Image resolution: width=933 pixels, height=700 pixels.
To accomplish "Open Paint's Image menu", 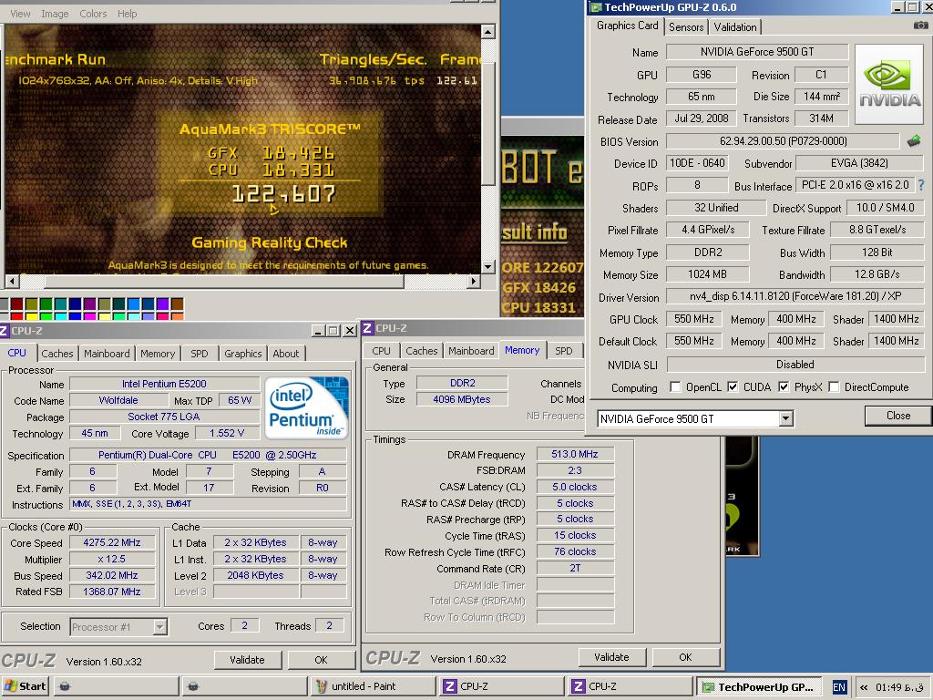I will tap(55, 13).
